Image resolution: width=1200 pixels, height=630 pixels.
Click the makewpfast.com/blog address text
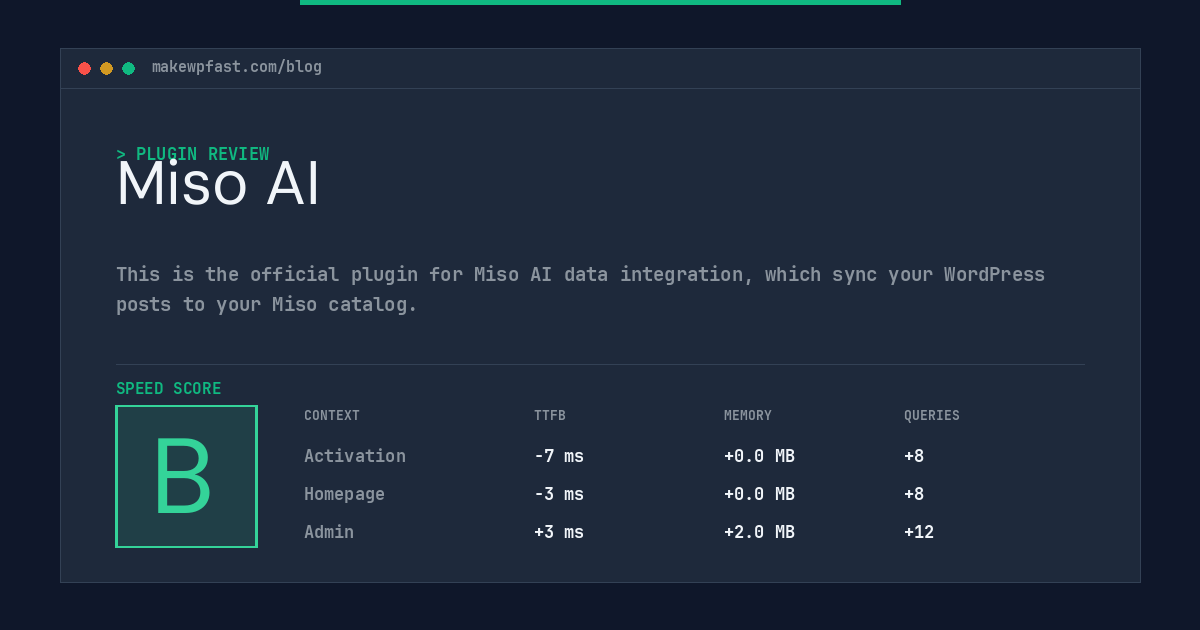pos(237,67)
